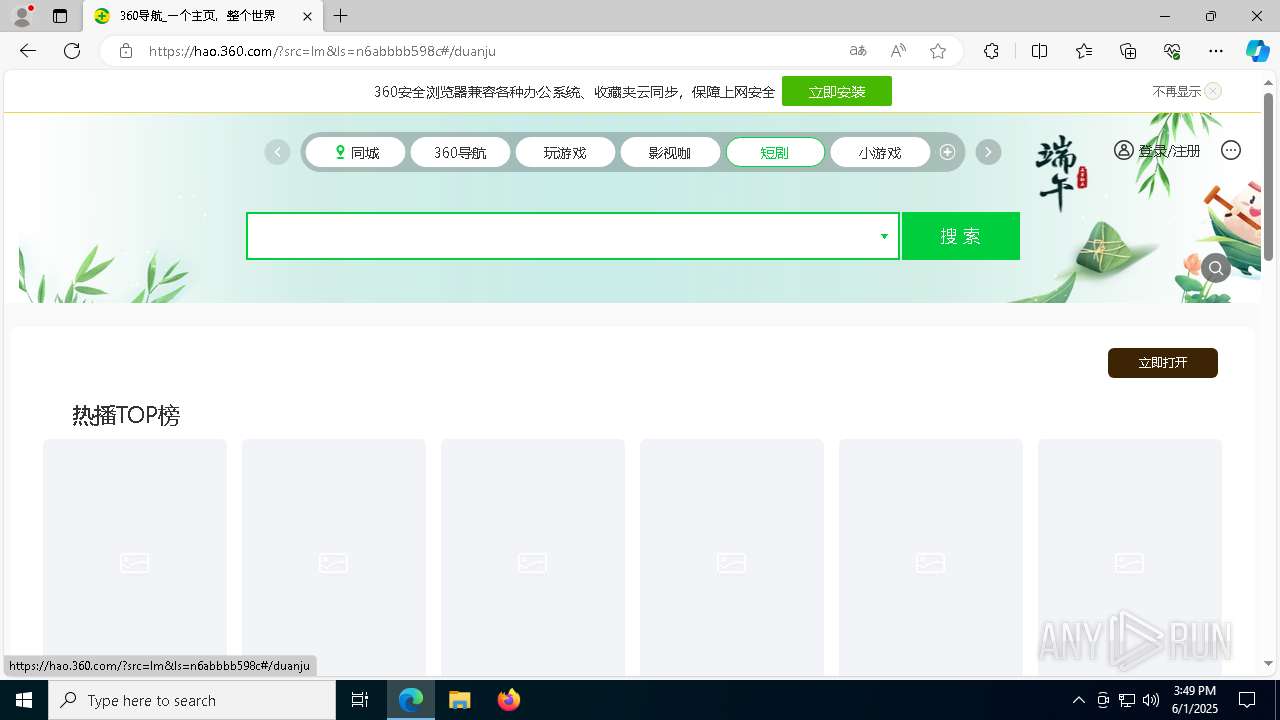Screen dimensions: 1280x720
Task: Show hidden tray icons chevron
Action: (x=1078, y=700)
